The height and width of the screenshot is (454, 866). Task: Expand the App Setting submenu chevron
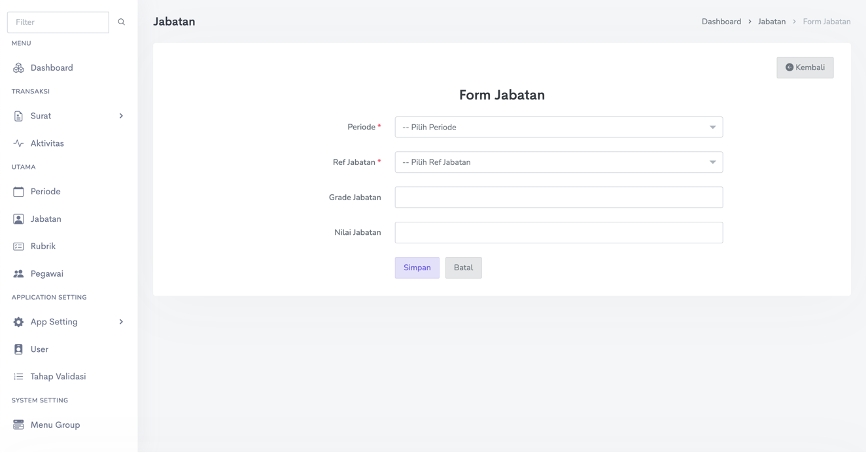pos(121,322)
